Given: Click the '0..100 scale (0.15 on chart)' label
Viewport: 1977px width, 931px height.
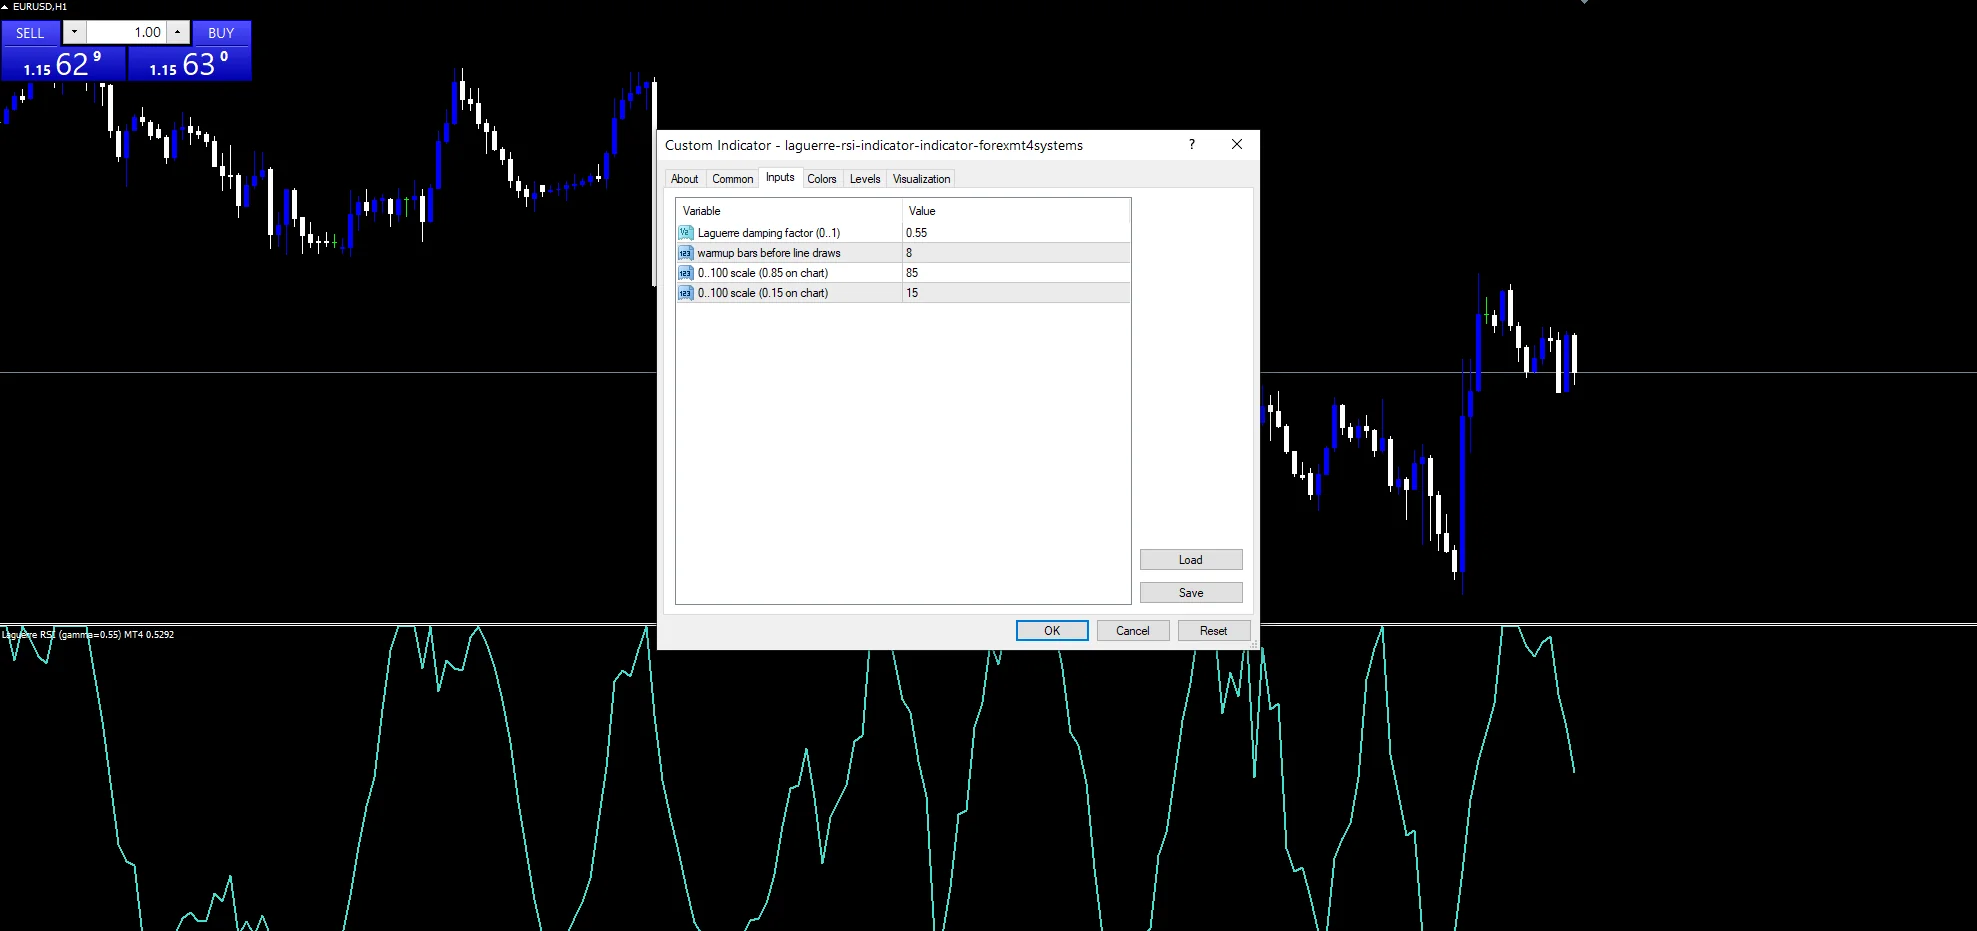Looking at the screenshot, I should pos(763,293).
